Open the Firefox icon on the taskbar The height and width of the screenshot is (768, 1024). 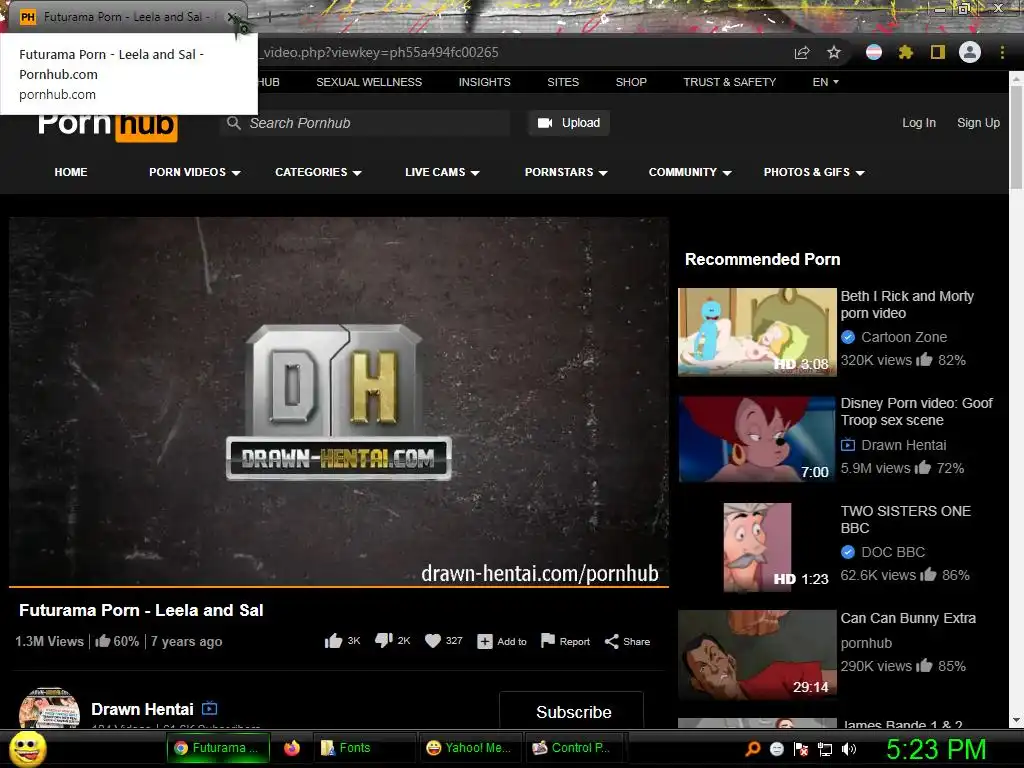tap(291, 748)
